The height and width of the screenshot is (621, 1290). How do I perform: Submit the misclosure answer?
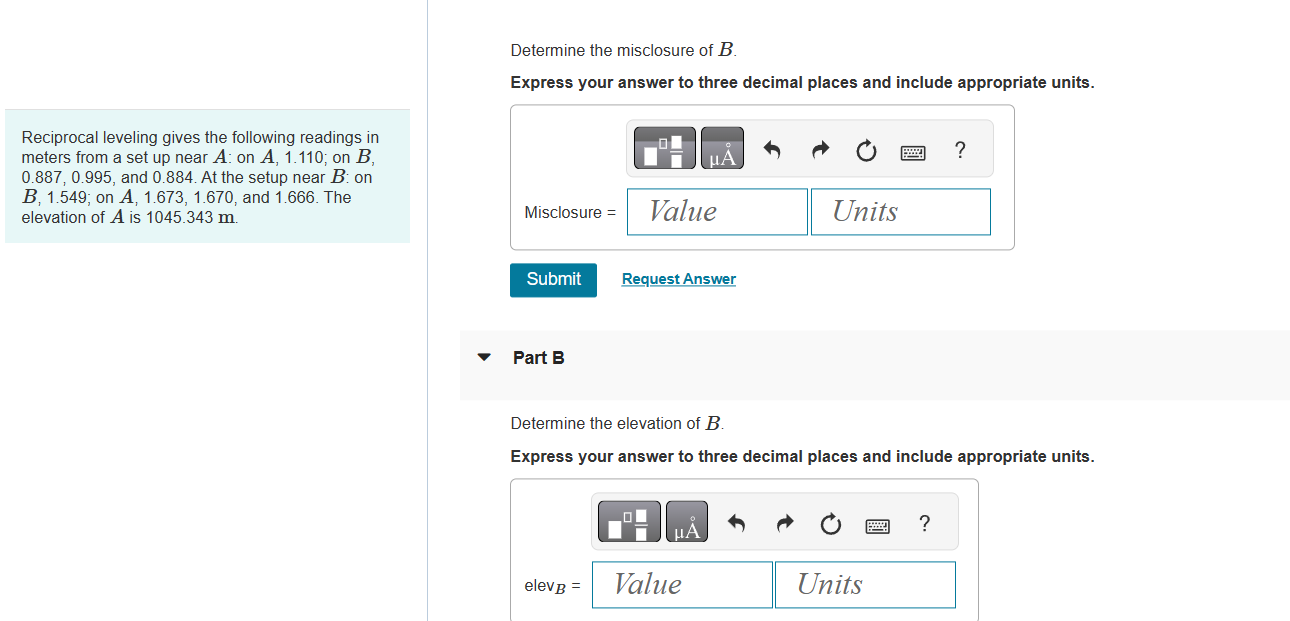click(553, 280)
